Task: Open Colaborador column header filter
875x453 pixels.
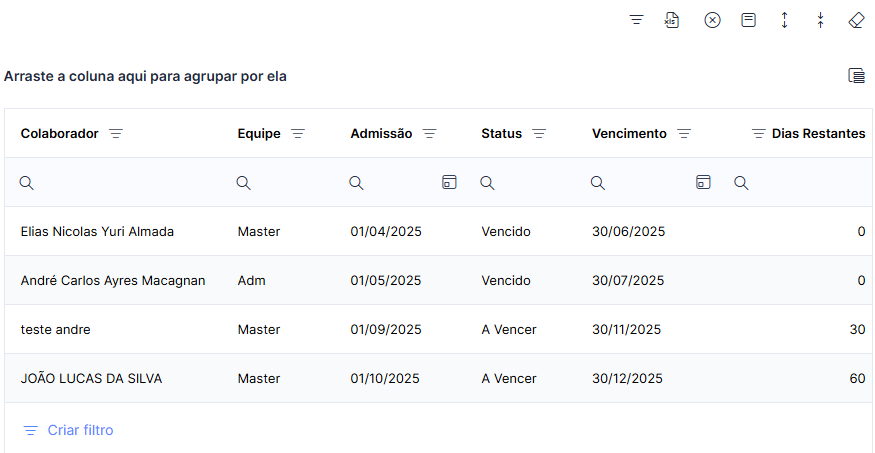Action: tap(116, 134)
